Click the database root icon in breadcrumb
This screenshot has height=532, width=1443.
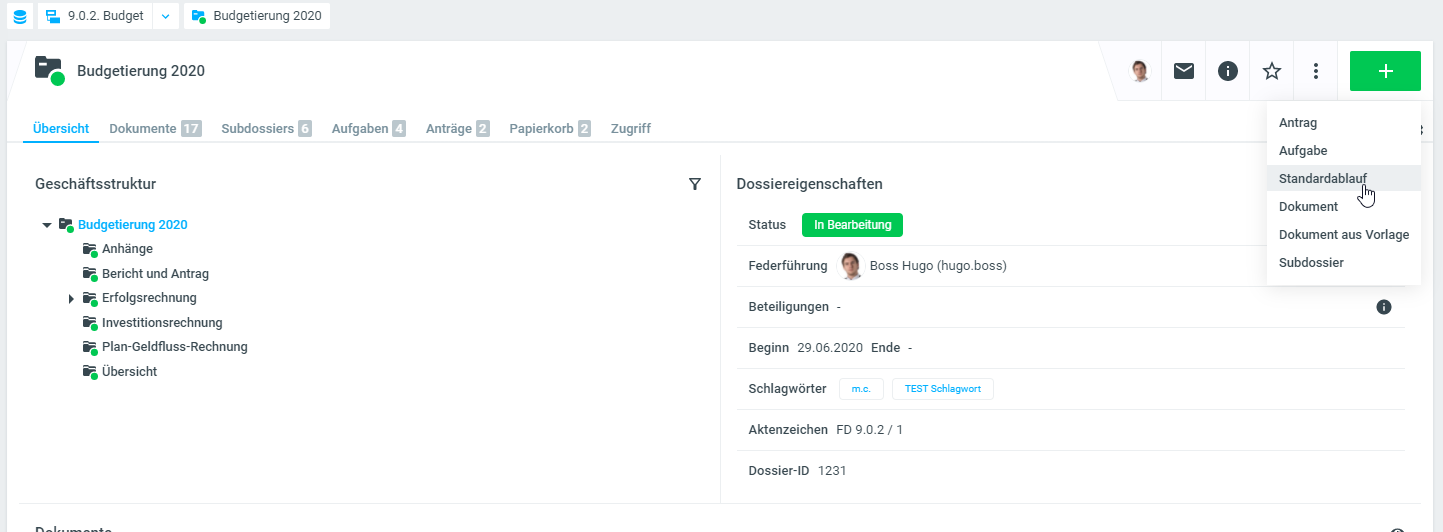tap(19, 16)
